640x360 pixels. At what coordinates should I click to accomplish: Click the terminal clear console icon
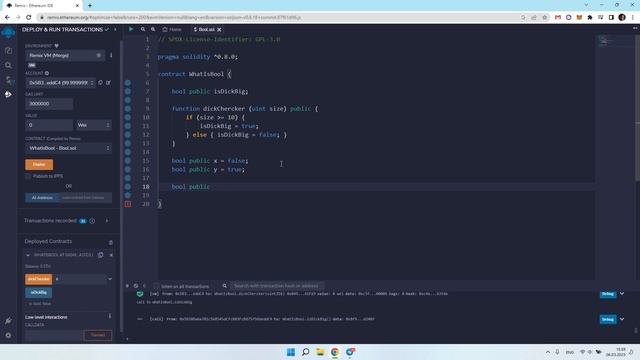click(136, 286)
